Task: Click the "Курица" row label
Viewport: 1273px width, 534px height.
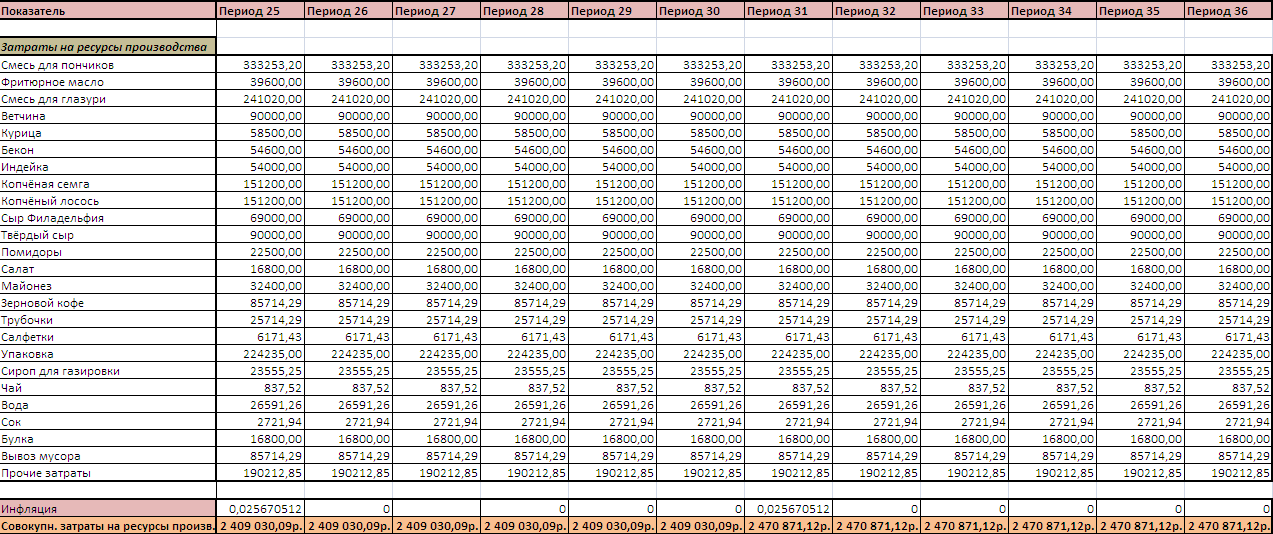Action: click(x=108, y=133)
